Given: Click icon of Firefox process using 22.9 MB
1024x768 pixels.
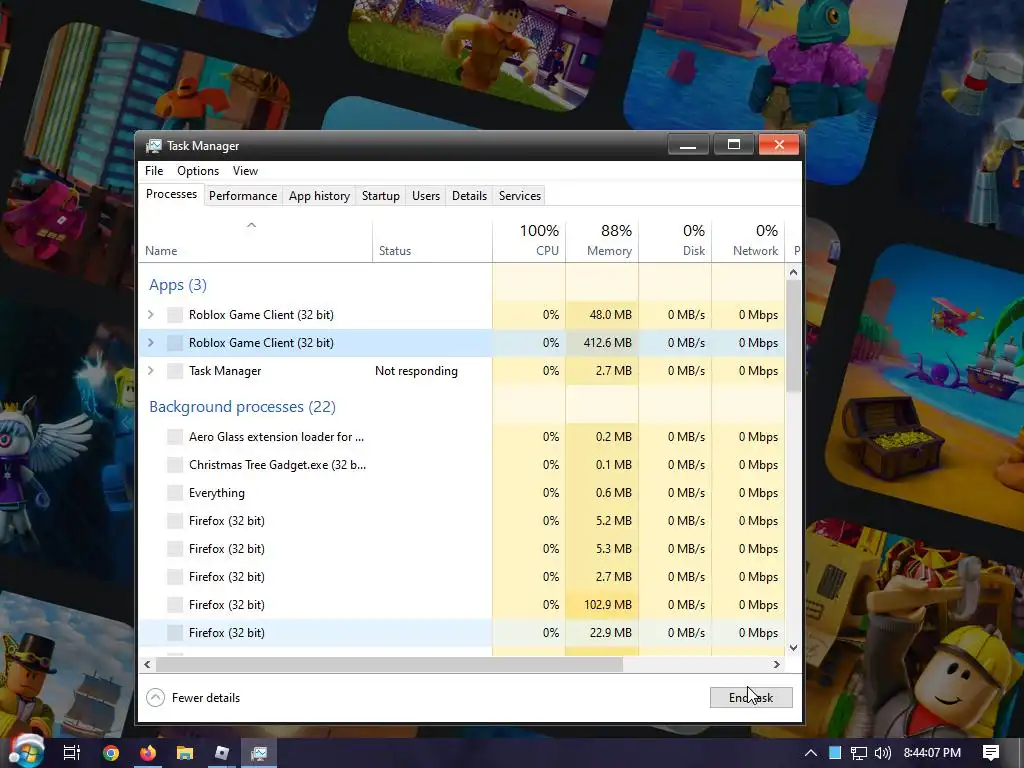Looking at the screenshot, I should (175, 633).
